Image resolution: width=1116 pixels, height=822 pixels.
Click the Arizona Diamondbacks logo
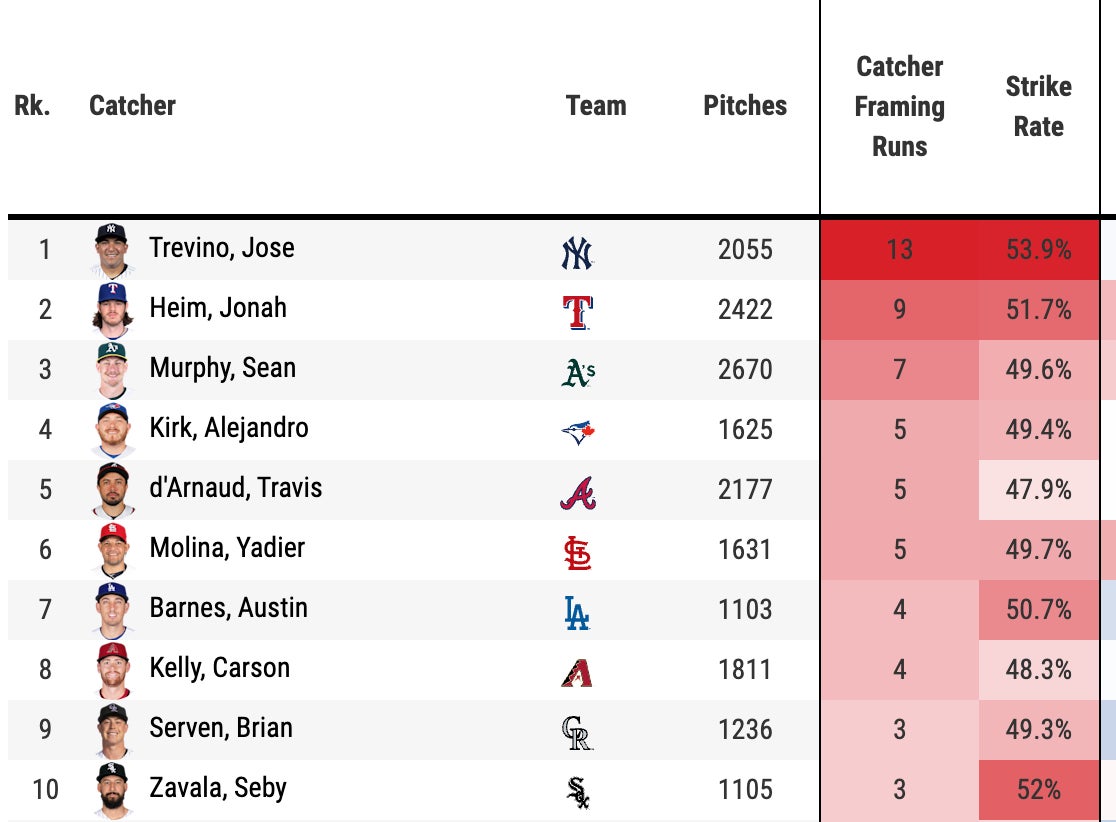577,671
